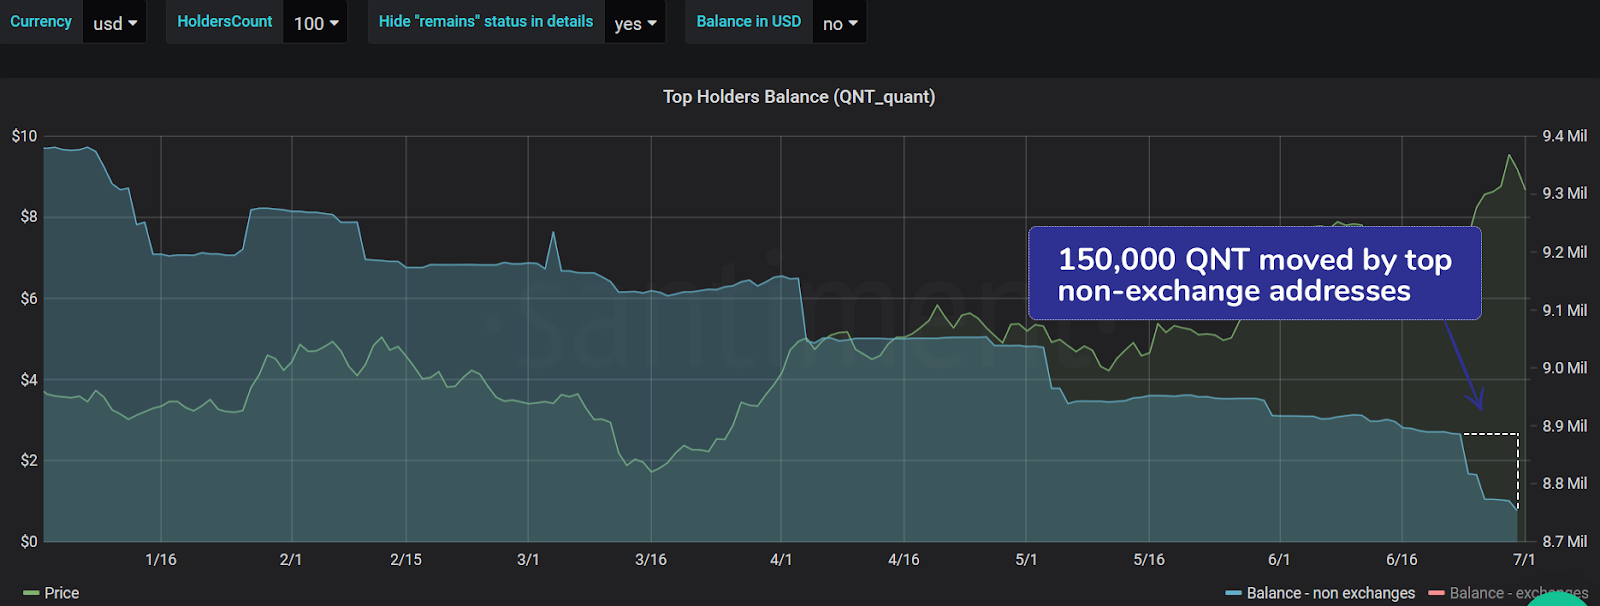Click the 8.8 Mil right axis label
The width and height of the screenshot is (1600, 606).
point(1565,484)
